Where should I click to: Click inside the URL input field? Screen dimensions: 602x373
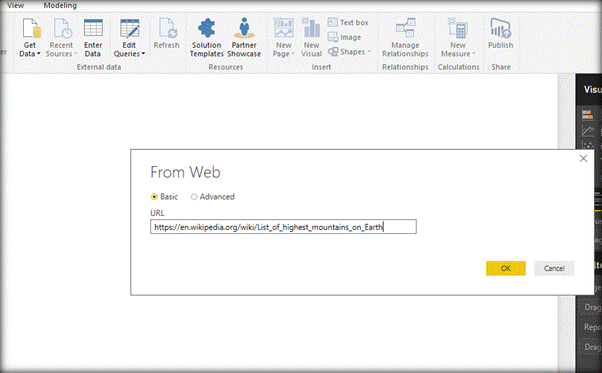tap(283, 227)
